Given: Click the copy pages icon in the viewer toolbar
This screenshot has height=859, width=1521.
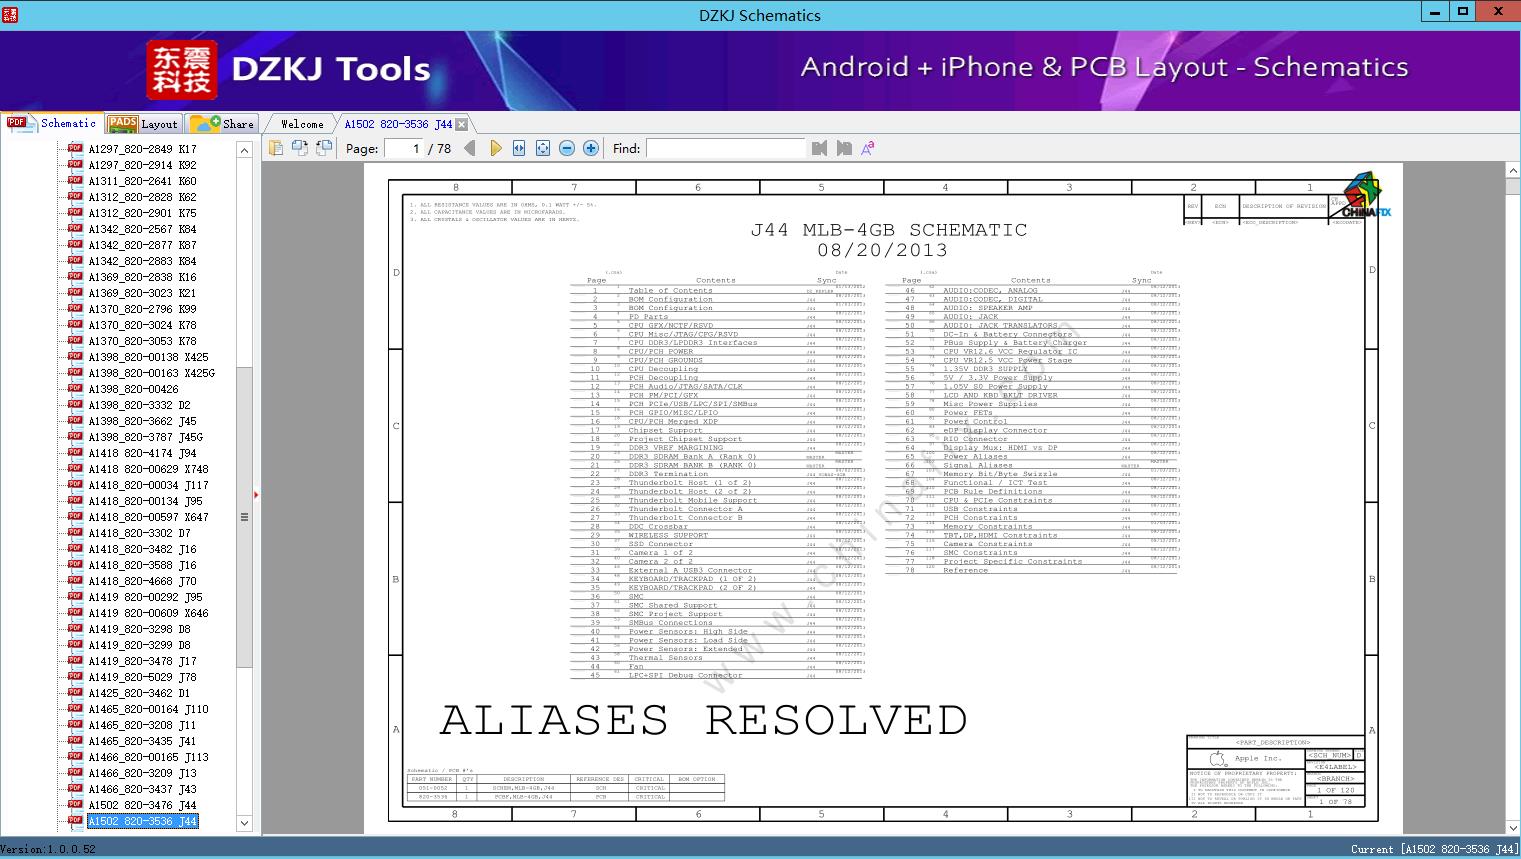Looking at the screenshot, I should (275, 148).
